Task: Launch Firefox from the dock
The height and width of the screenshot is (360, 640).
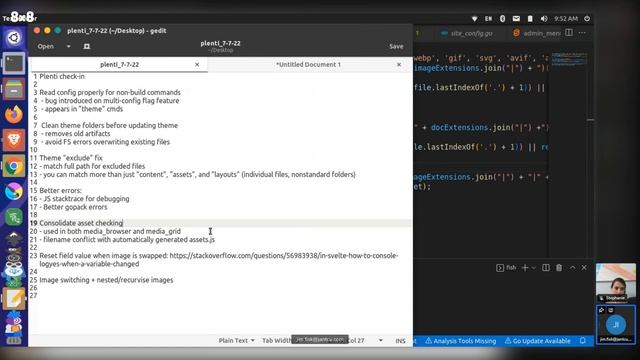Action: coord(14,114)
